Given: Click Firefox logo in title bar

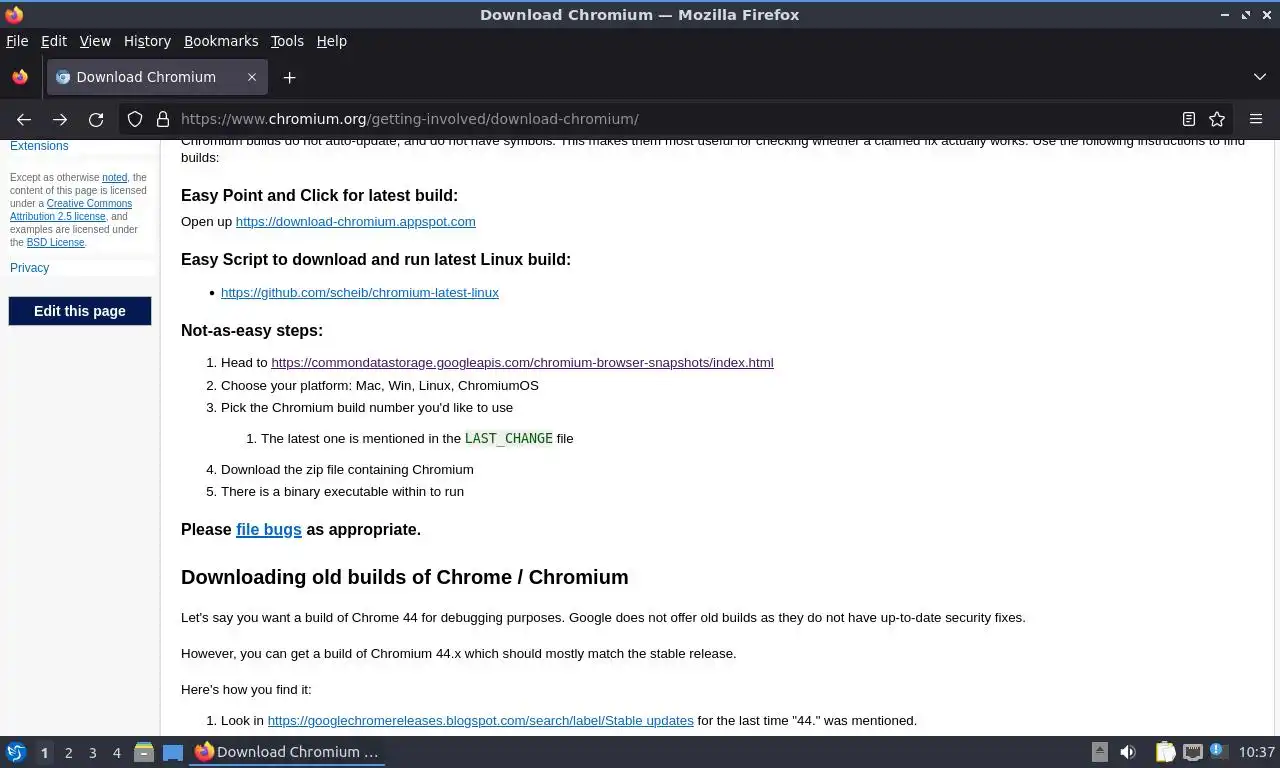Looking at the screenshot, I should tap(14, 14).
